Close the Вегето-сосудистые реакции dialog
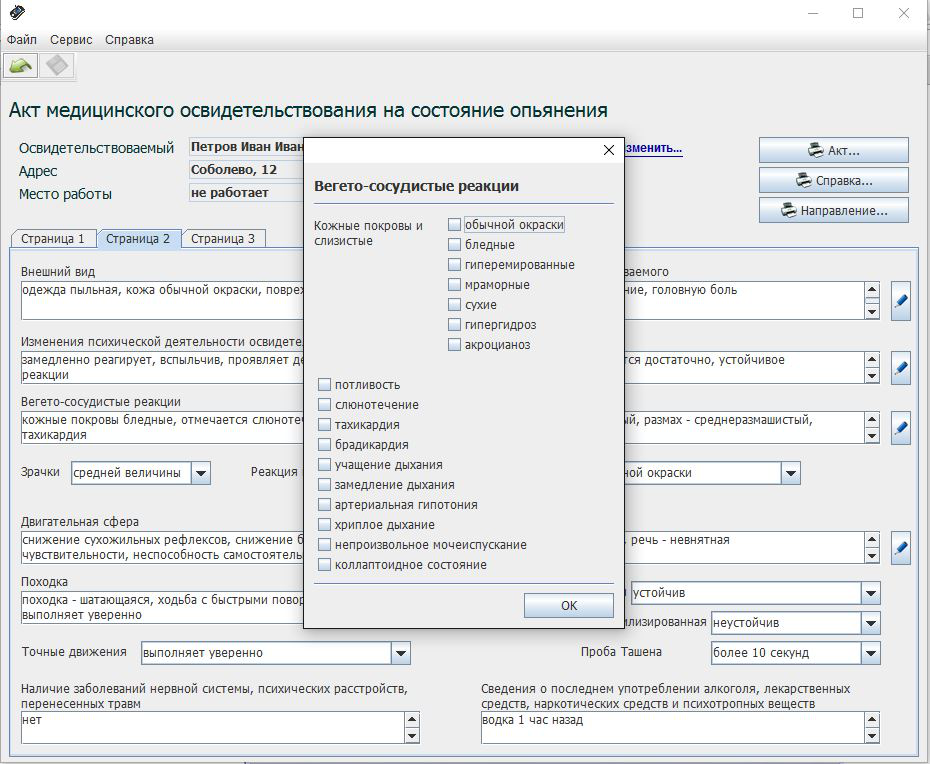The height and width of the screenshot is (764, 930). pyautogui.click(x=608, y=150)
